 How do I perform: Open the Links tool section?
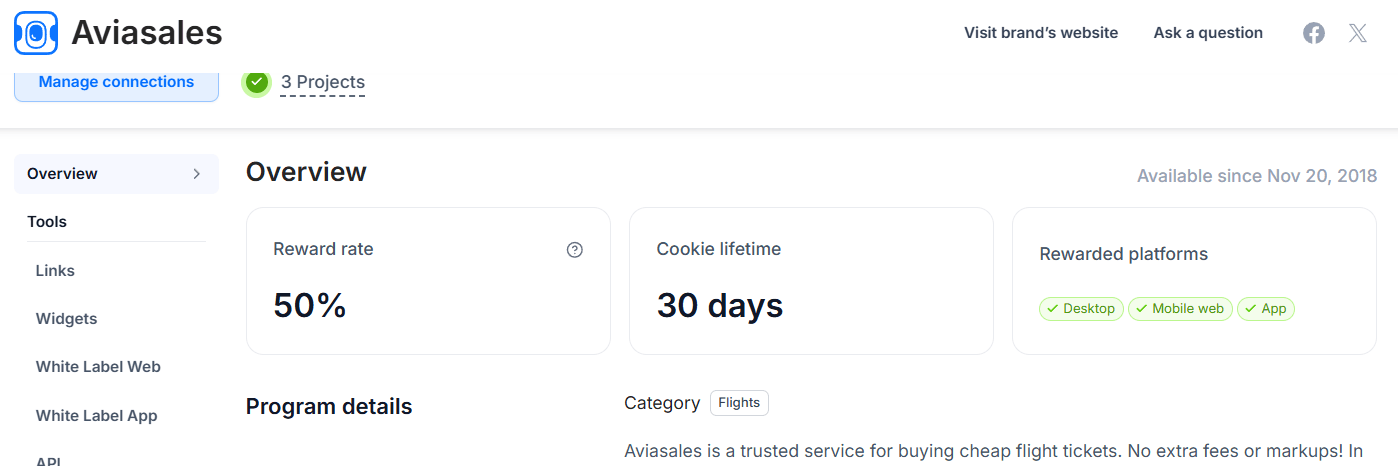click(x=55, y=271)
